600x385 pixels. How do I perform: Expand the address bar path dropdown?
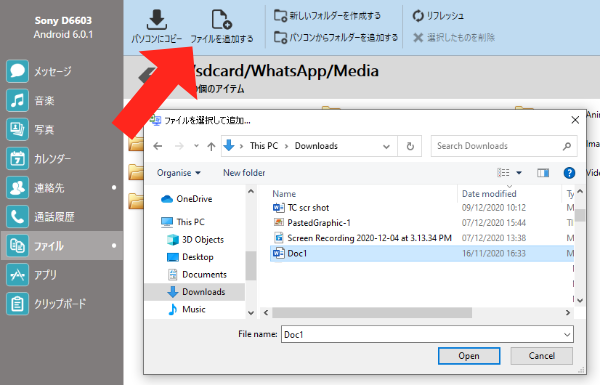pyautogui.click(x=386, y=146)
